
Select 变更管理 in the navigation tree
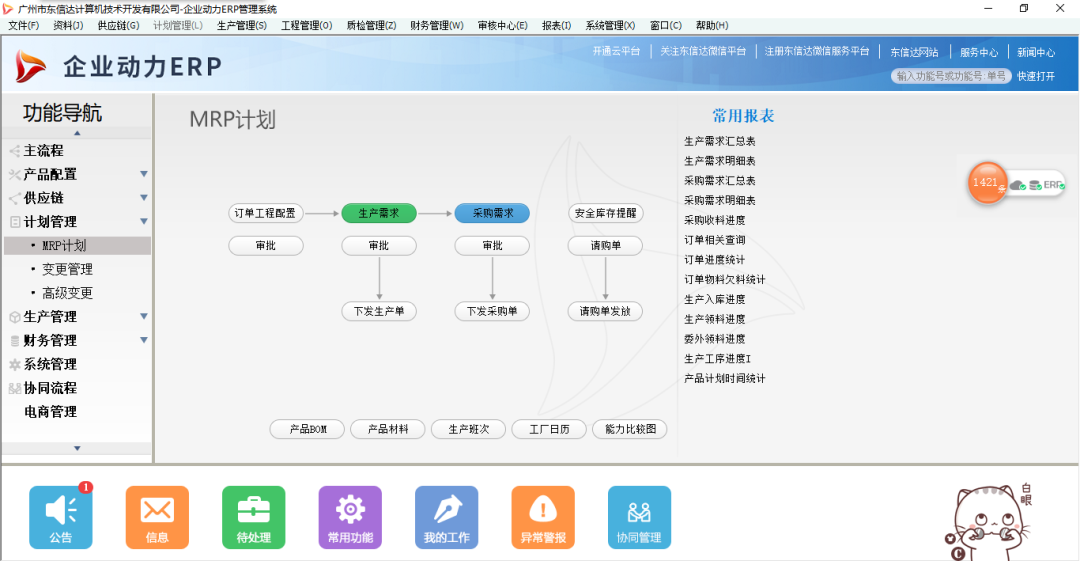pyautogui.click(x=67, y=269)
